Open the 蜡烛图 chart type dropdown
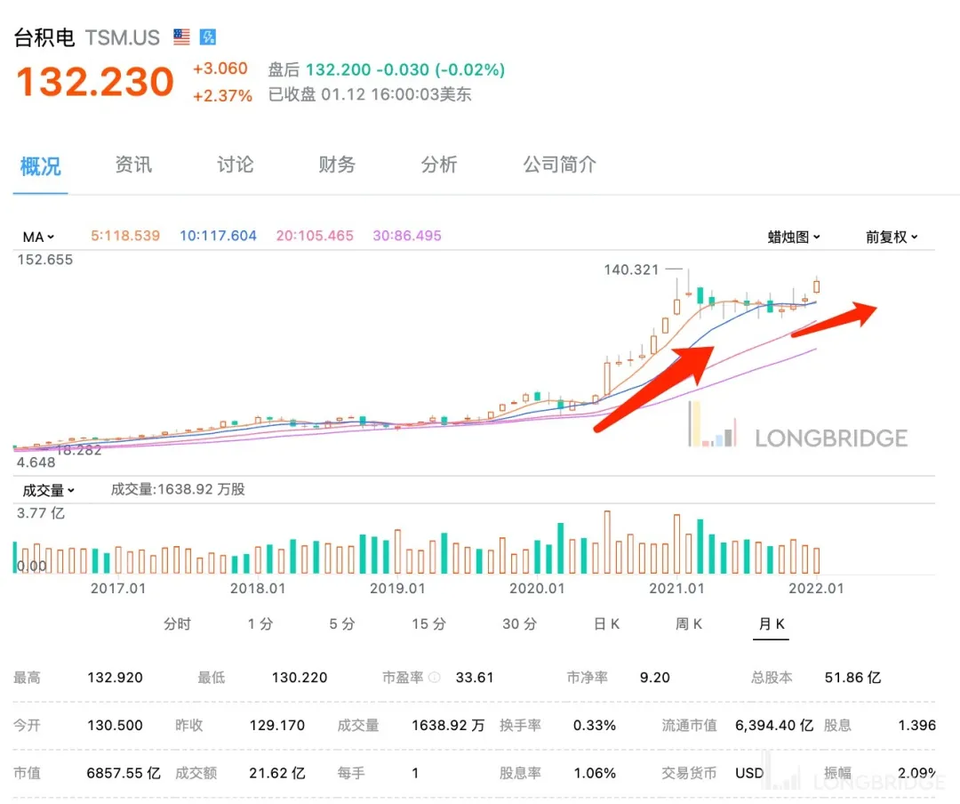Image resolution: width=960 pixels, height=804 pixels. (793, 237)
